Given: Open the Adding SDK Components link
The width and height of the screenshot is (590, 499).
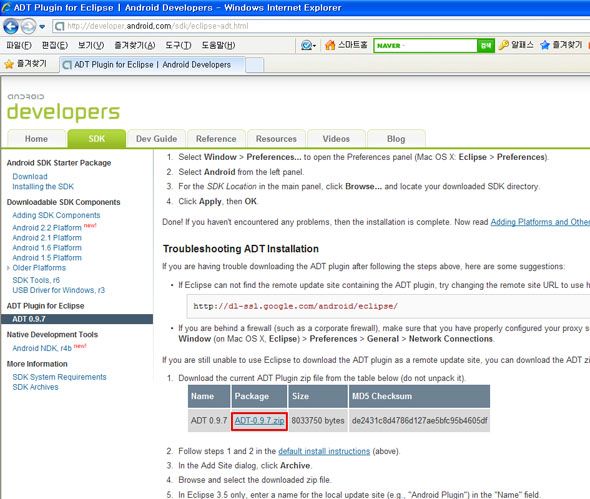Looking at the screenshot, I should 56,215.
